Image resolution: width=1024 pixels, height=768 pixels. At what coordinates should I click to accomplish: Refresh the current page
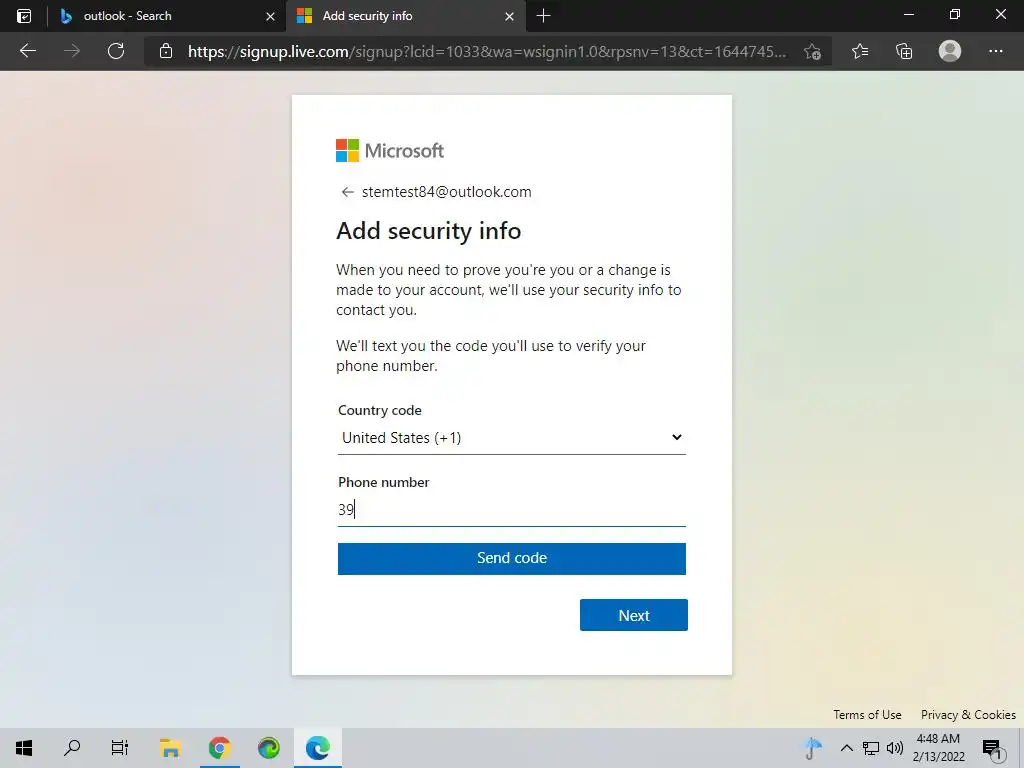click(116, 51)
